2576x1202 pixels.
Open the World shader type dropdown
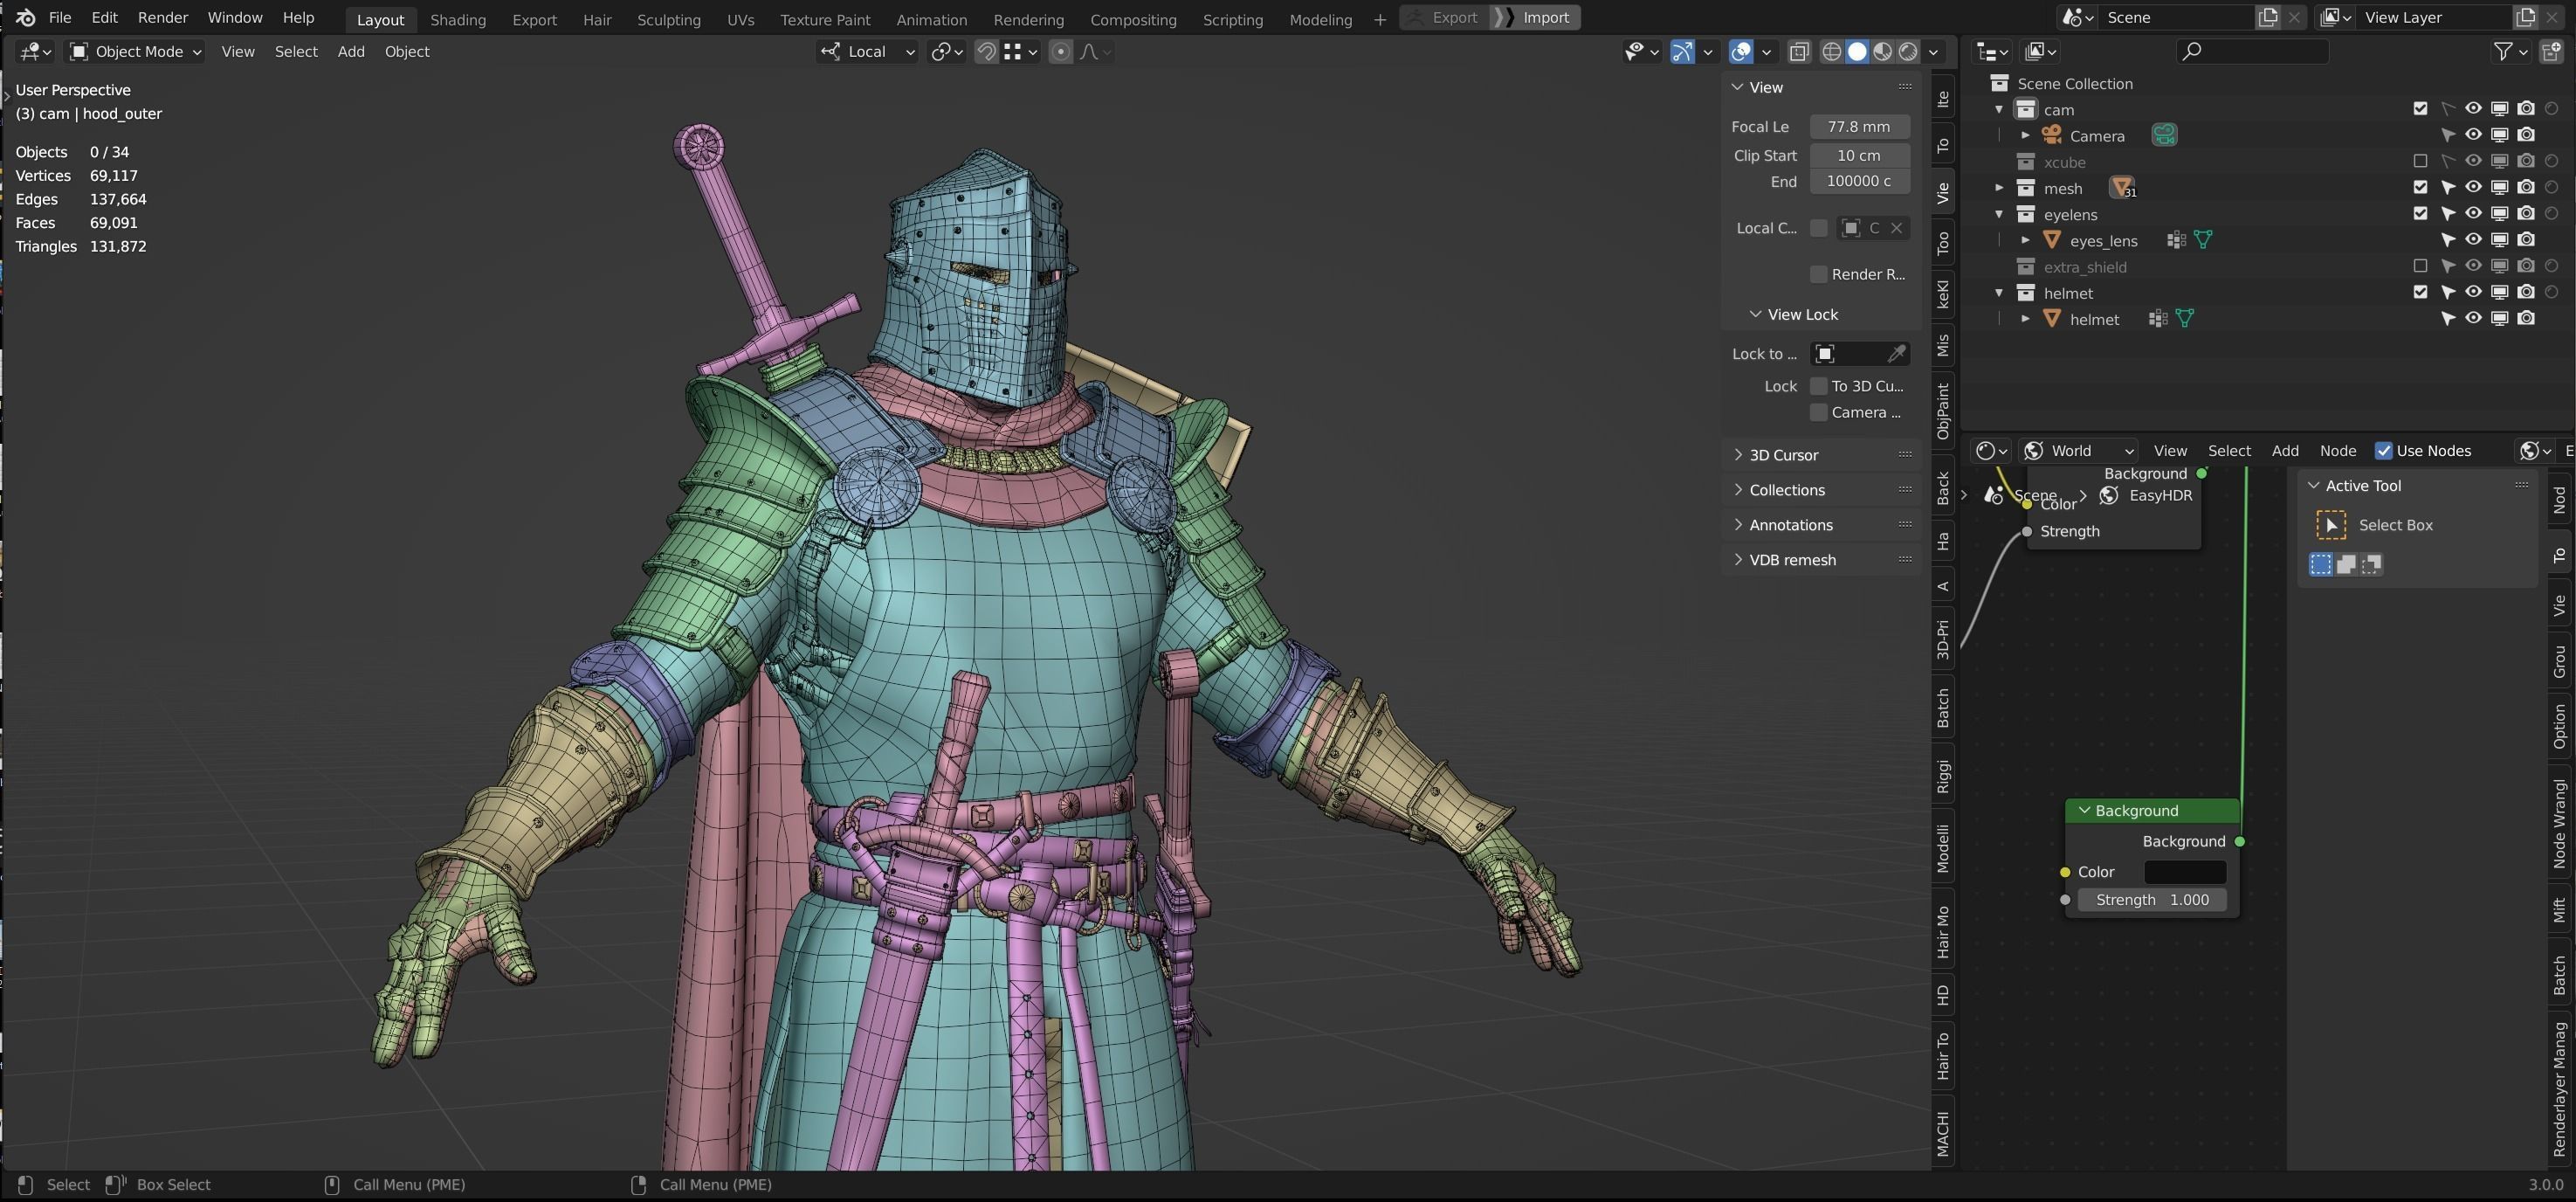[x=2079, y=450]
